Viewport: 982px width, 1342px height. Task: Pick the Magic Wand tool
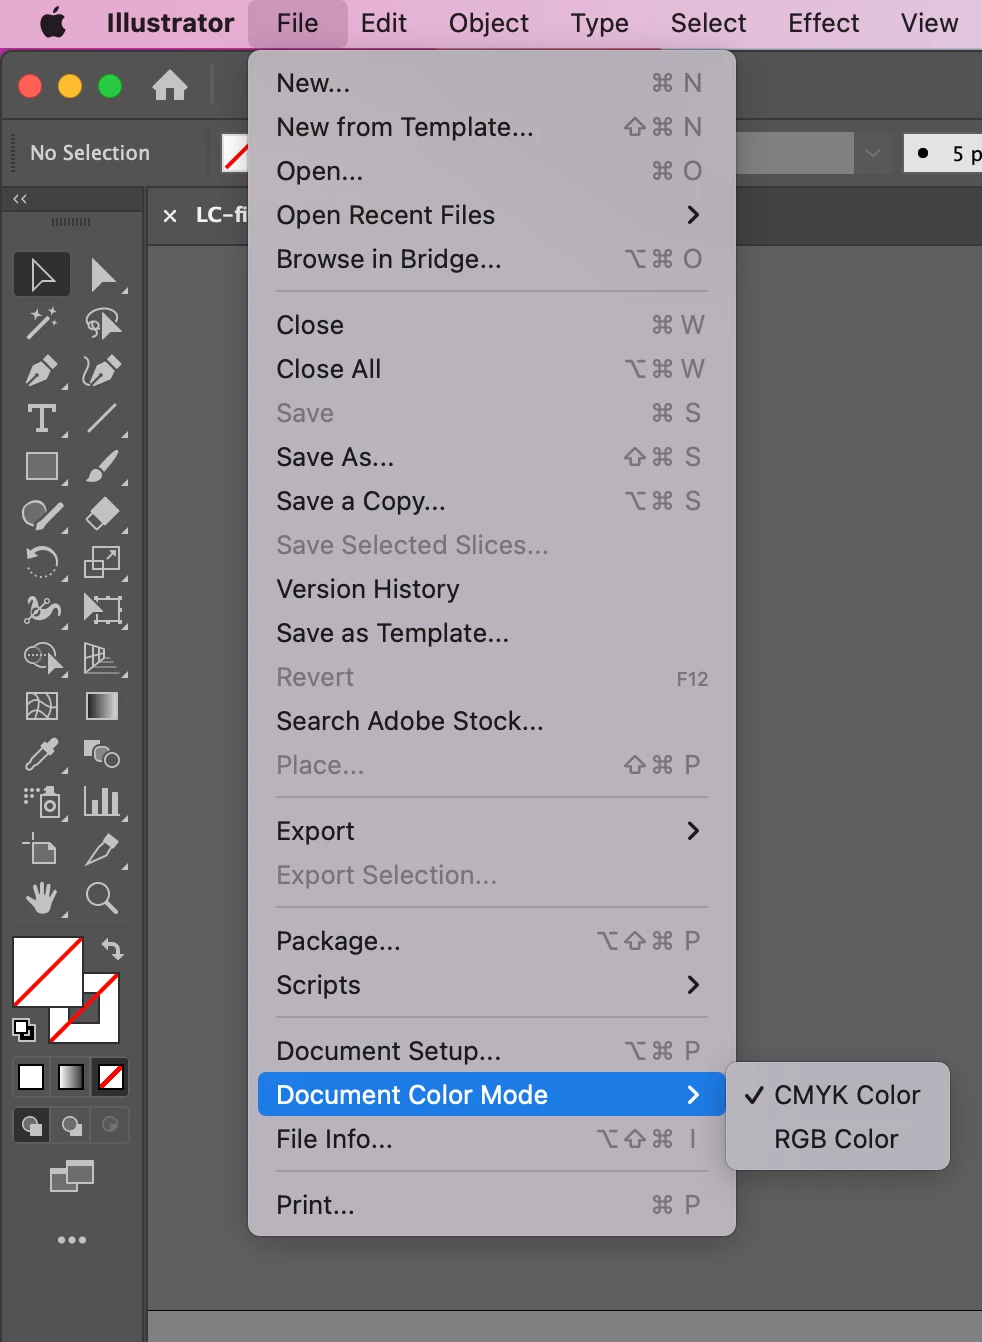pyautogui.click(x=42, y=323)
